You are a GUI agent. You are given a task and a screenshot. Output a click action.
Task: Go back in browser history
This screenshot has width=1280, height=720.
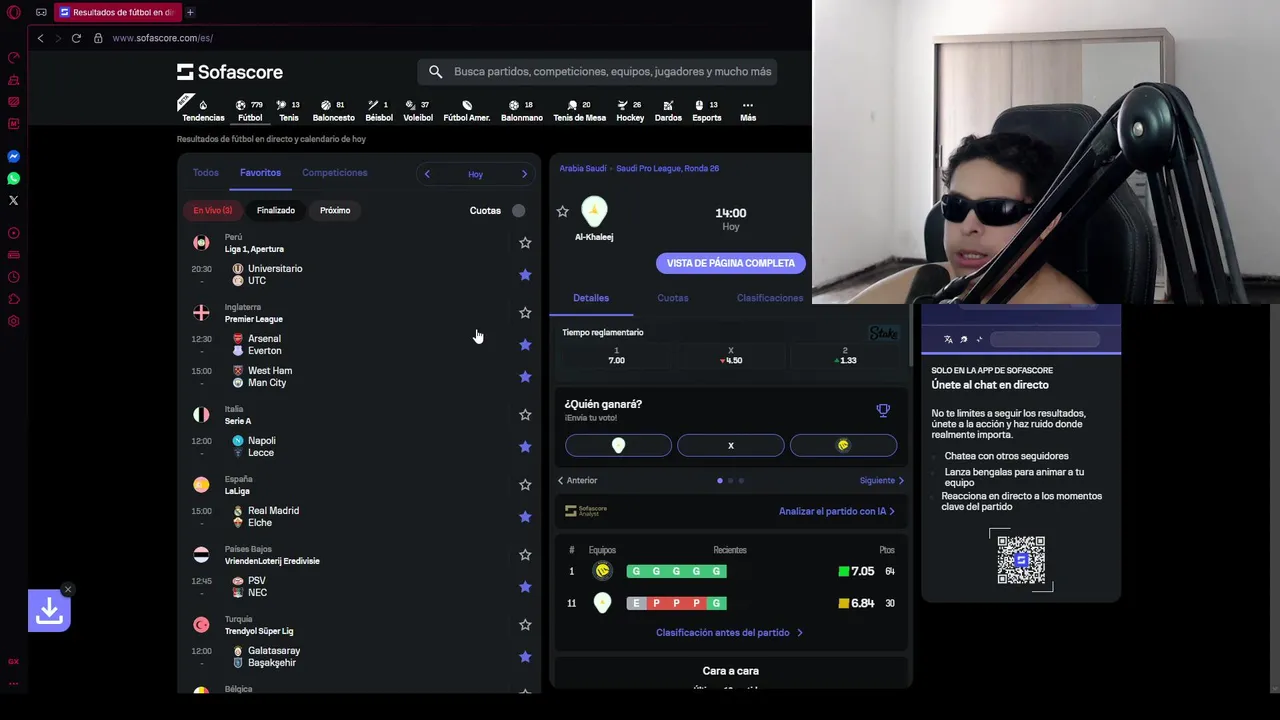pyautogui.click(x=40, y=38)
